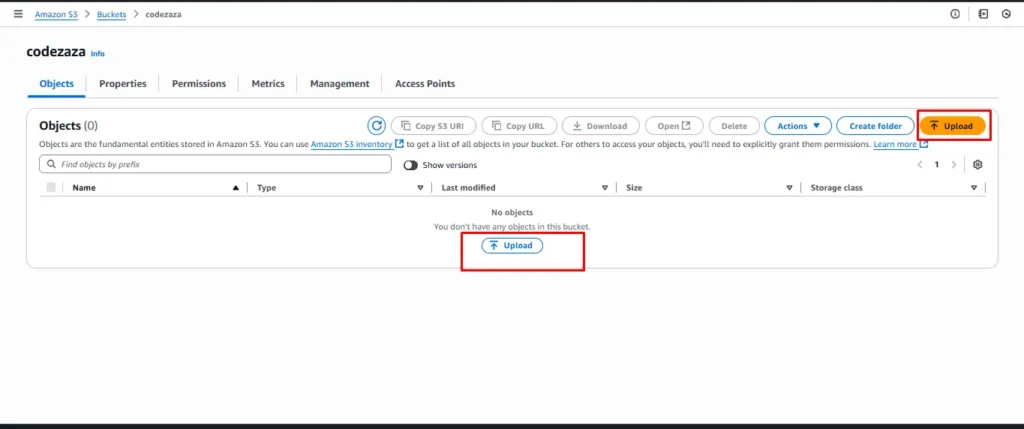This screenshot has height=429, width=1024.
Task: Open the Access Points tab
Action: pos(425,84)
